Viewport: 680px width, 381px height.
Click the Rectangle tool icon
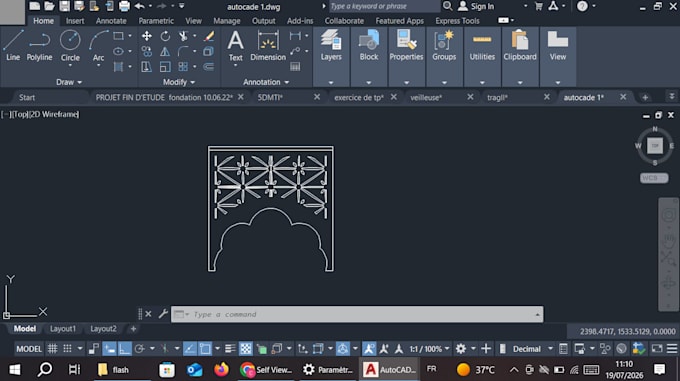118,36
